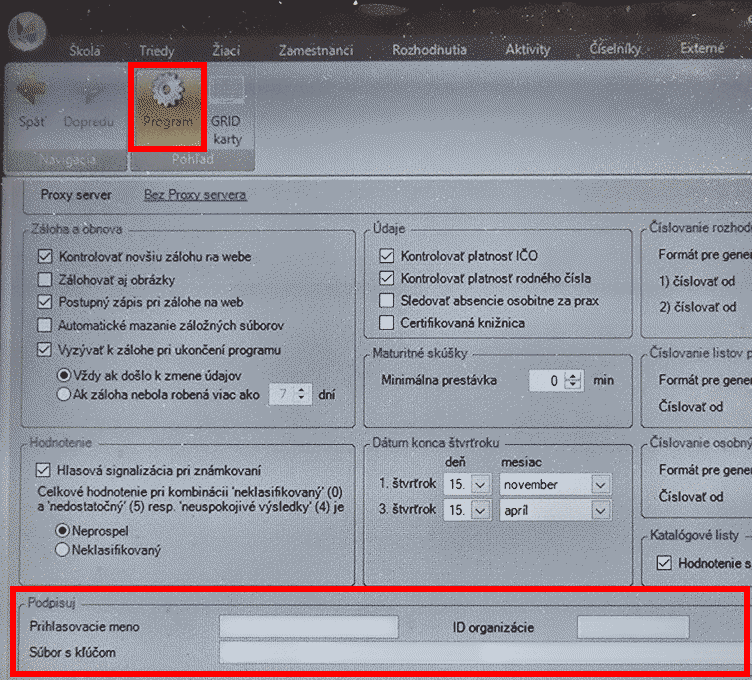Click the Súbor s kľúčom field
752x680 pixels.
[x=480, y=653]
